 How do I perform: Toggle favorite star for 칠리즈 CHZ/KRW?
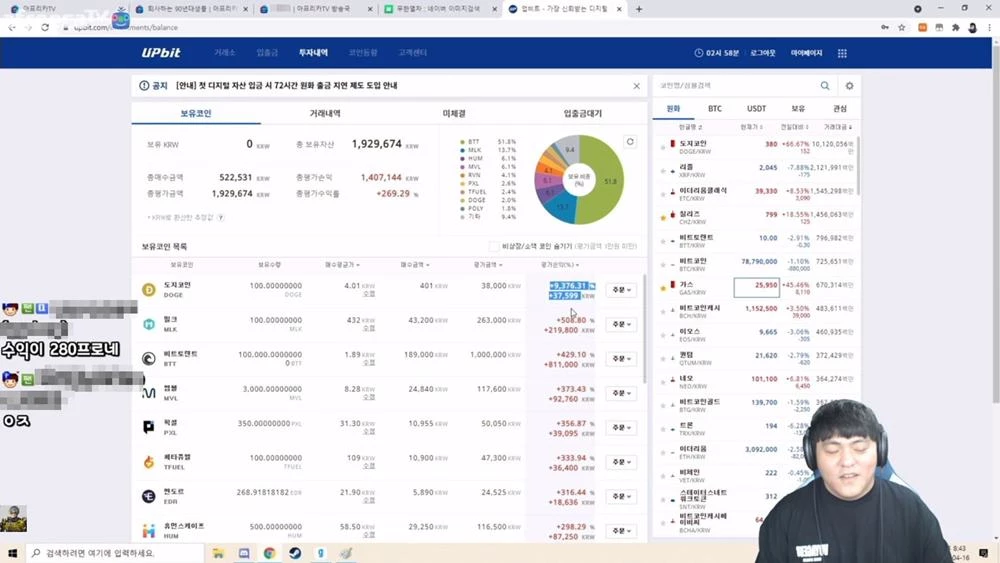(662, 217)
